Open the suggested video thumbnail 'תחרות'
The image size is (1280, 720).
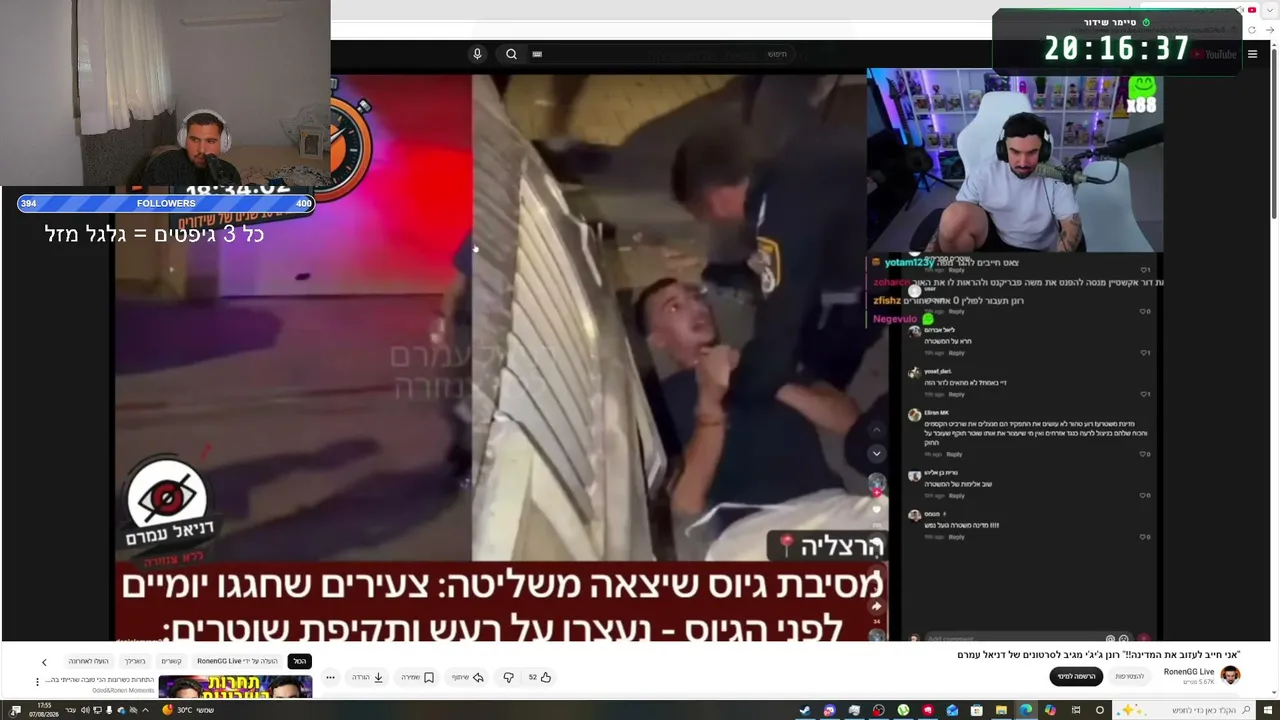(x=235, y=687)
